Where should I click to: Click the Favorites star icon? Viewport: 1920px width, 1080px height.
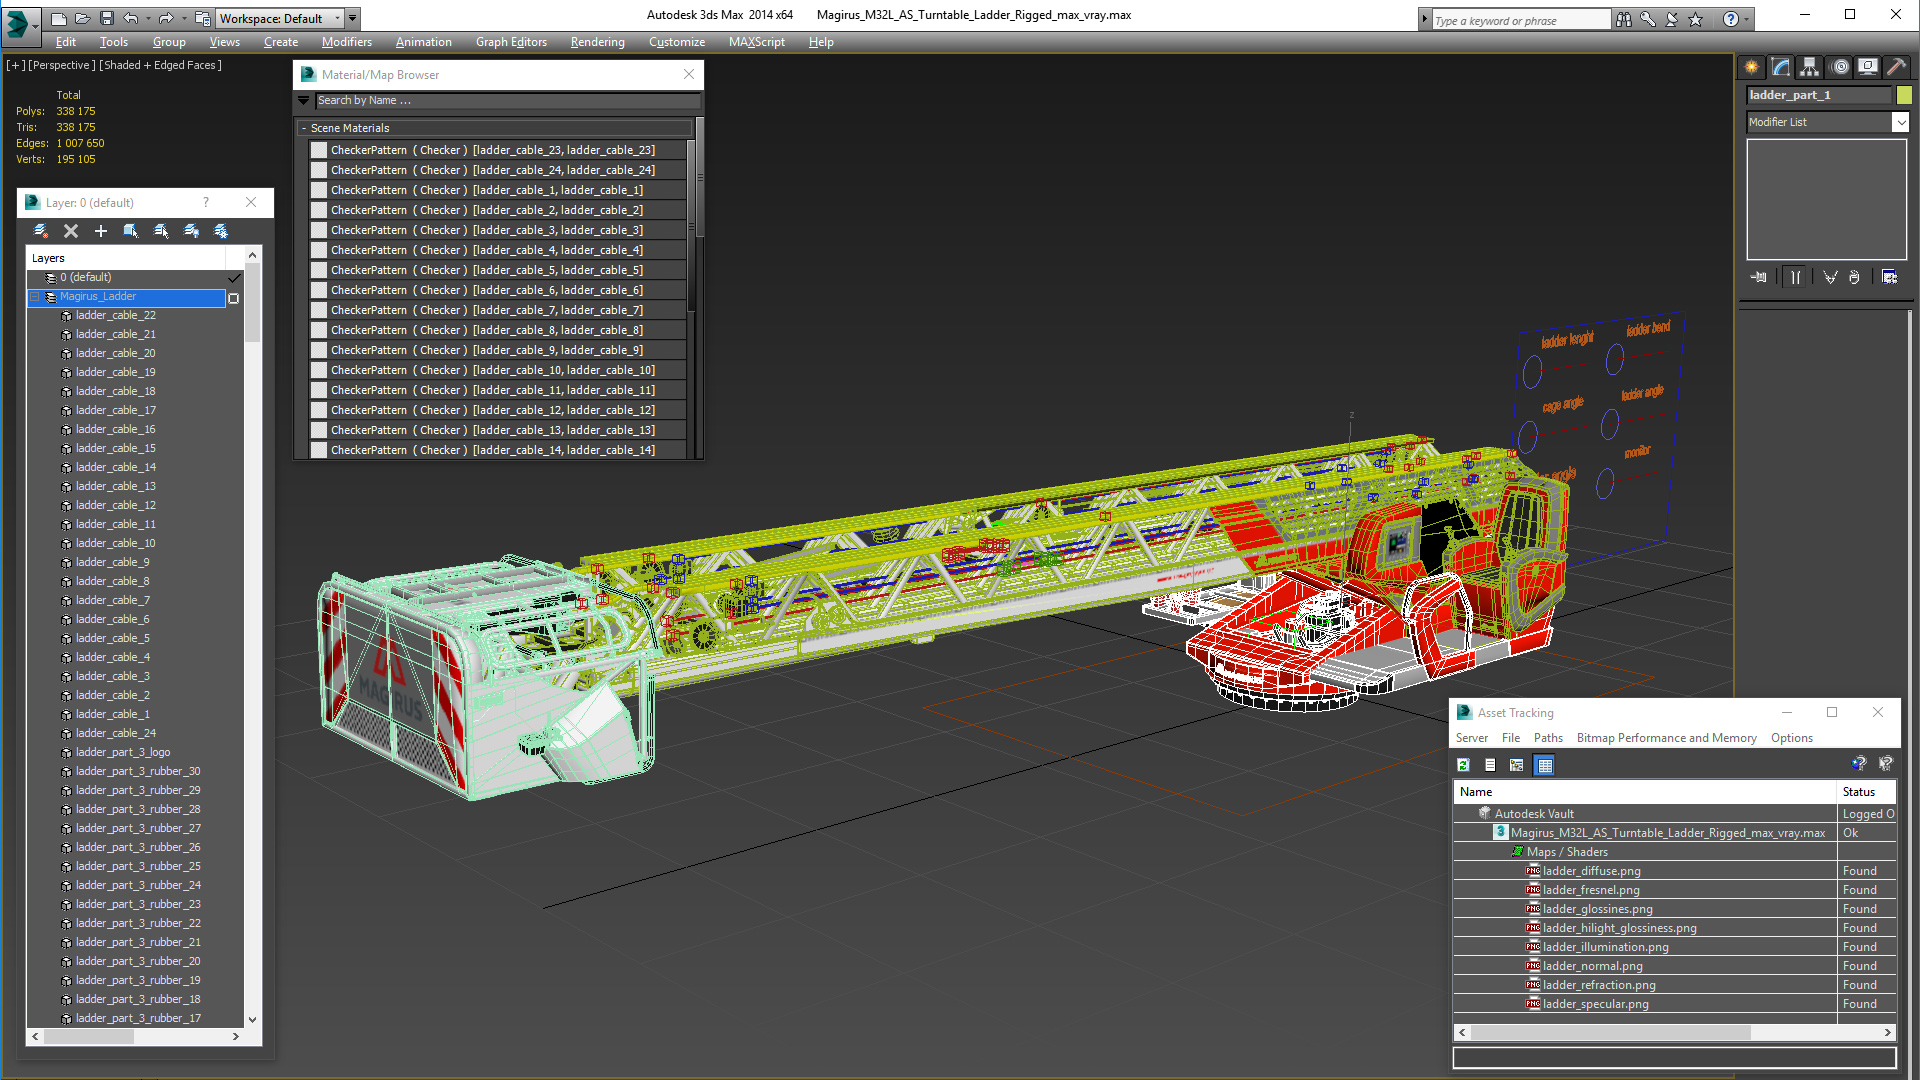(x=1695, y=19)
